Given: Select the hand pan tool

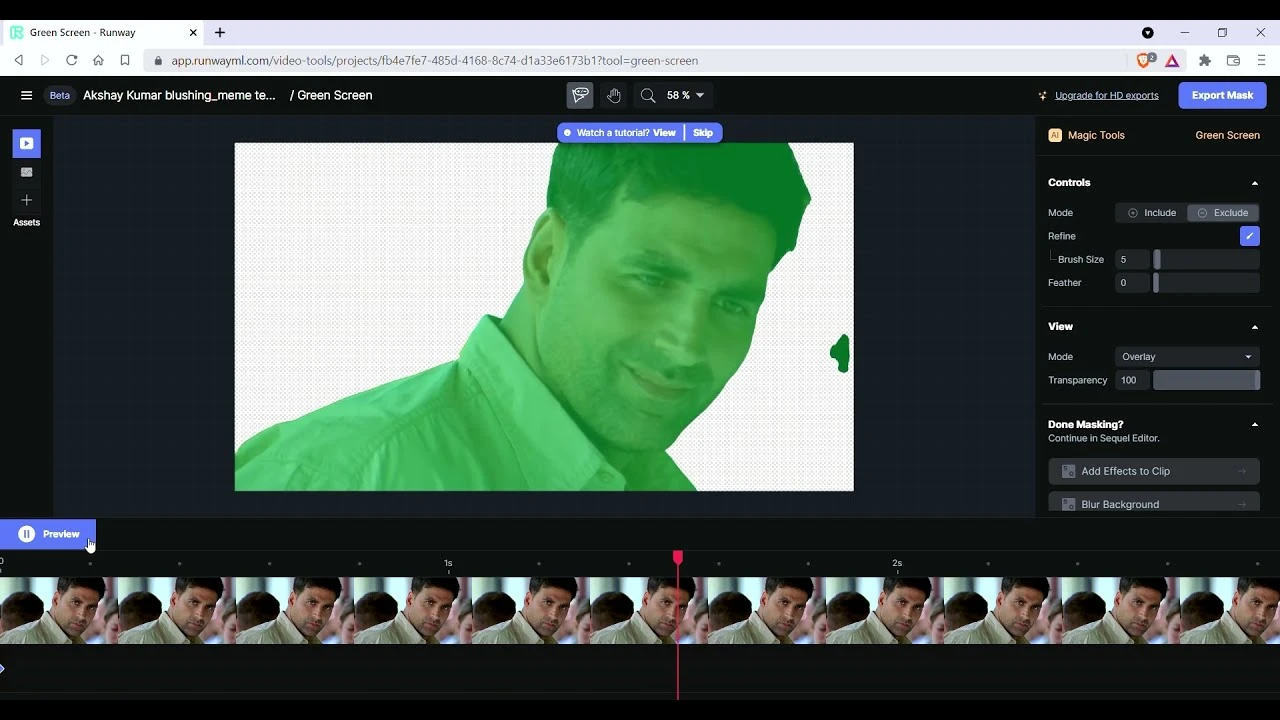Looking at the screenshot, I should (x=614, y=95).
